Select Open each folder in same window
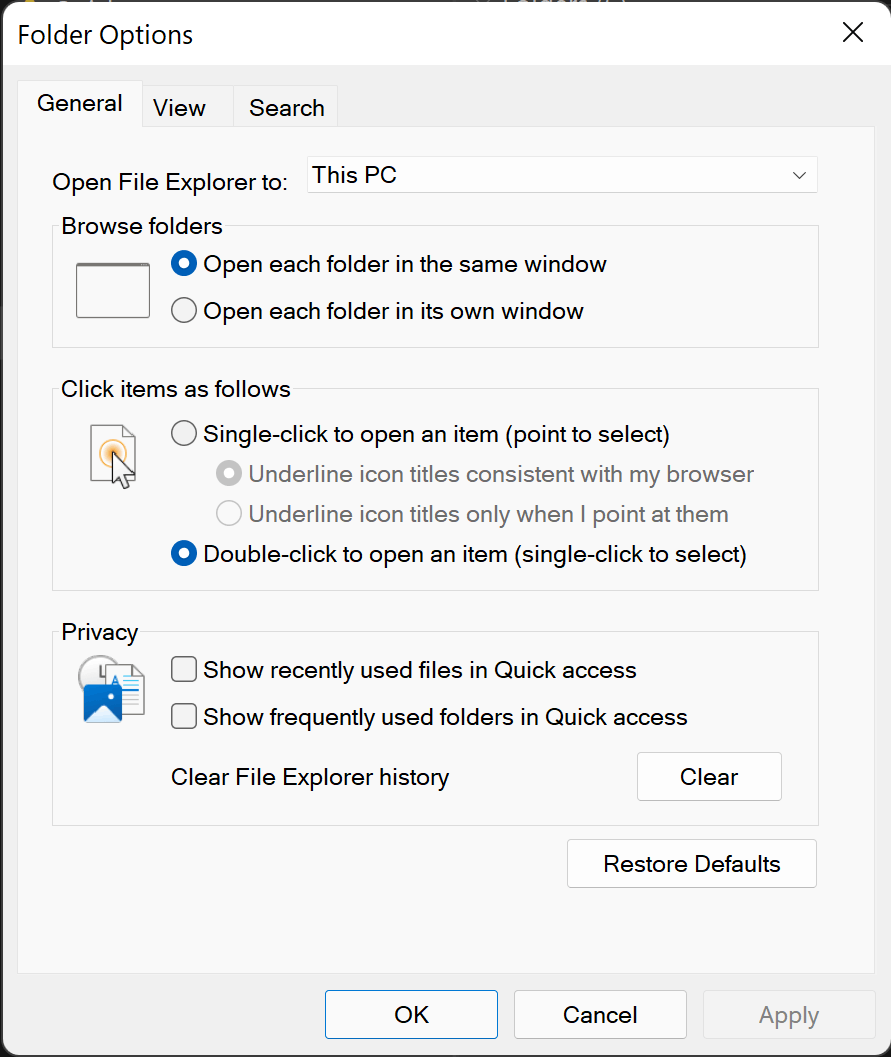Screen dimensions: 891x1057 point(184,265)
